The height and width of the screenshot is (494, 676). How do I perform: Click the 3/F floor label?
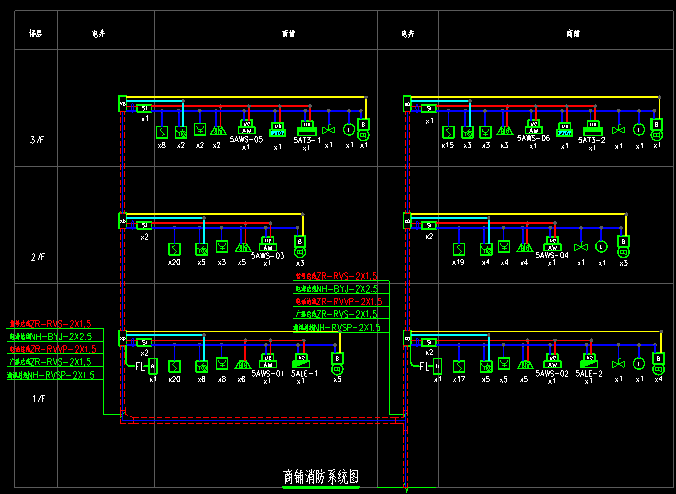click(x=37, y=140)
